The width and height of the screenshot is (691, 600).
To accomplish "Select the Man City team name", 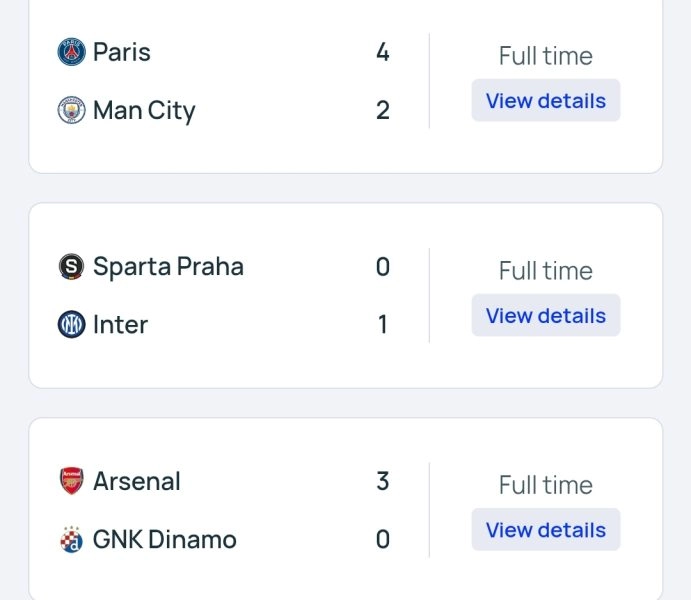I will (x=144, y=110).
